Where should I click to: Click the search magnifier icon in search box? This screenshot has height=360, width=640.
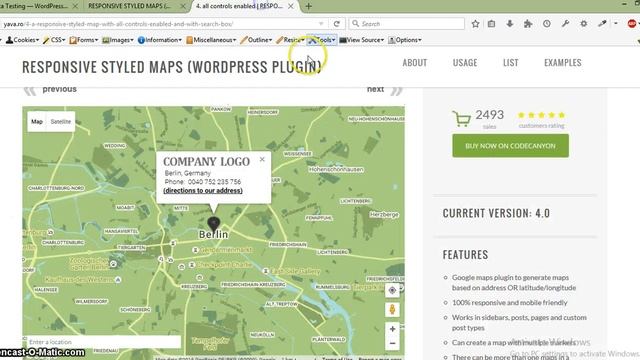tap(356, 24)
